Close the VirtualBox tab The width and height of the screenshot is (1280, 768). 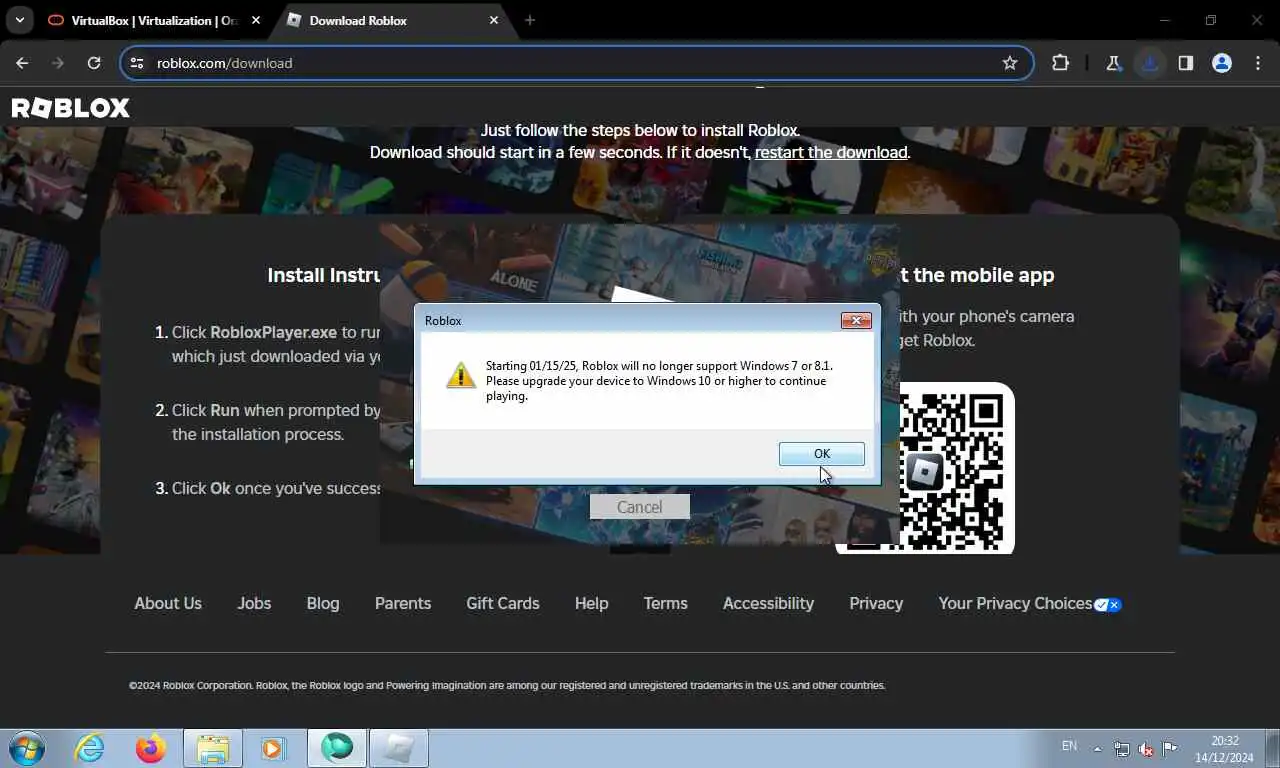tap(256, 20)
